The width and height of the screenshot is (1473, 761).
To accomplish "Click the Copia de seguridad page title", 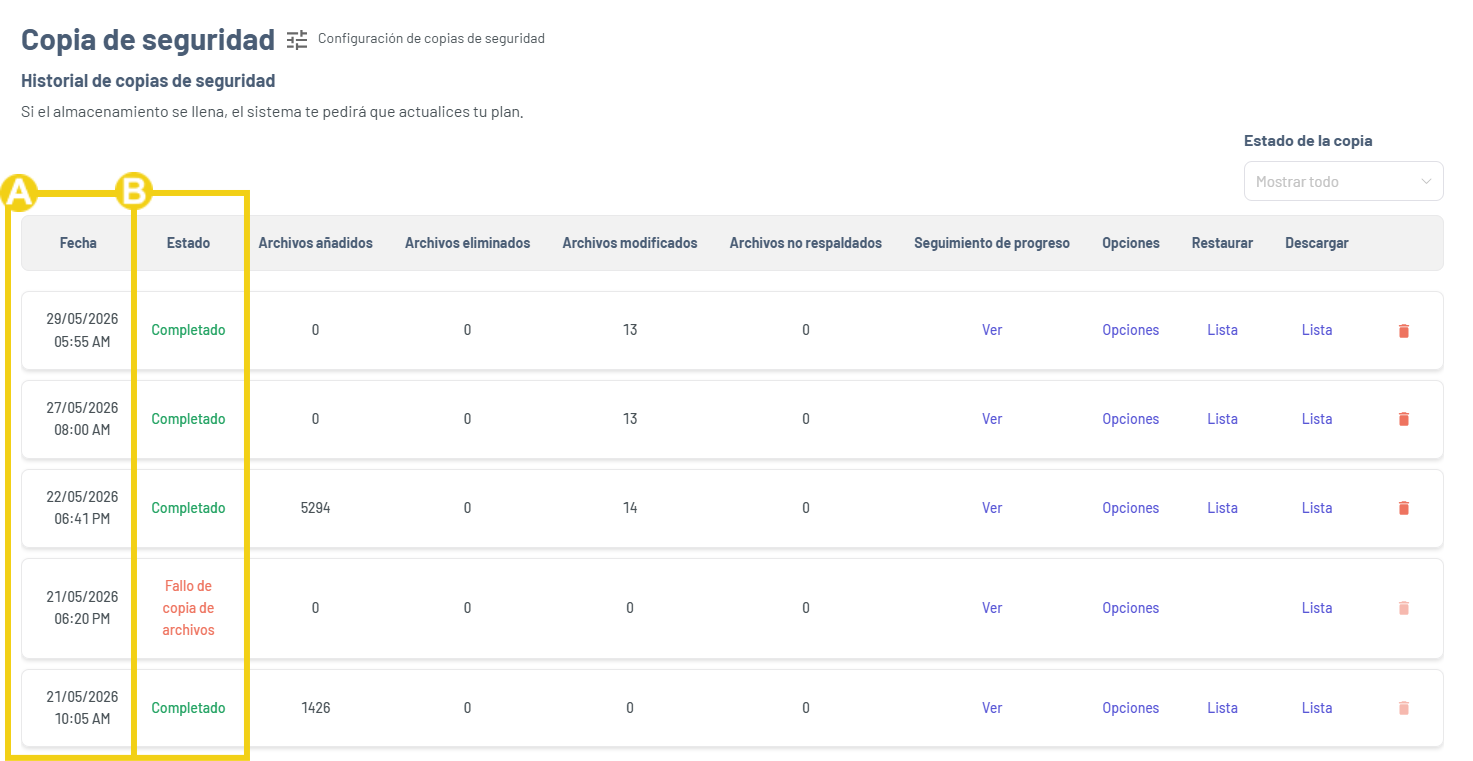I will tap(148, 40).
